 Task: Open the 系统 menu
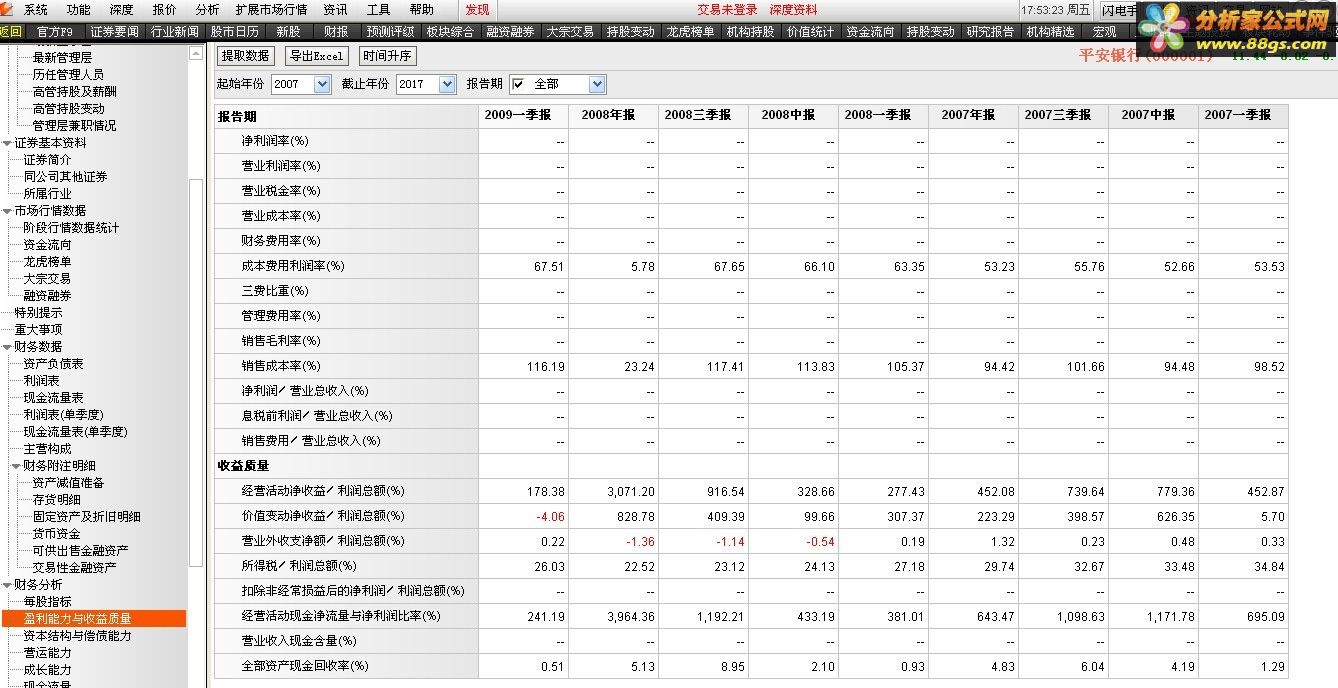tap(35, 10)
